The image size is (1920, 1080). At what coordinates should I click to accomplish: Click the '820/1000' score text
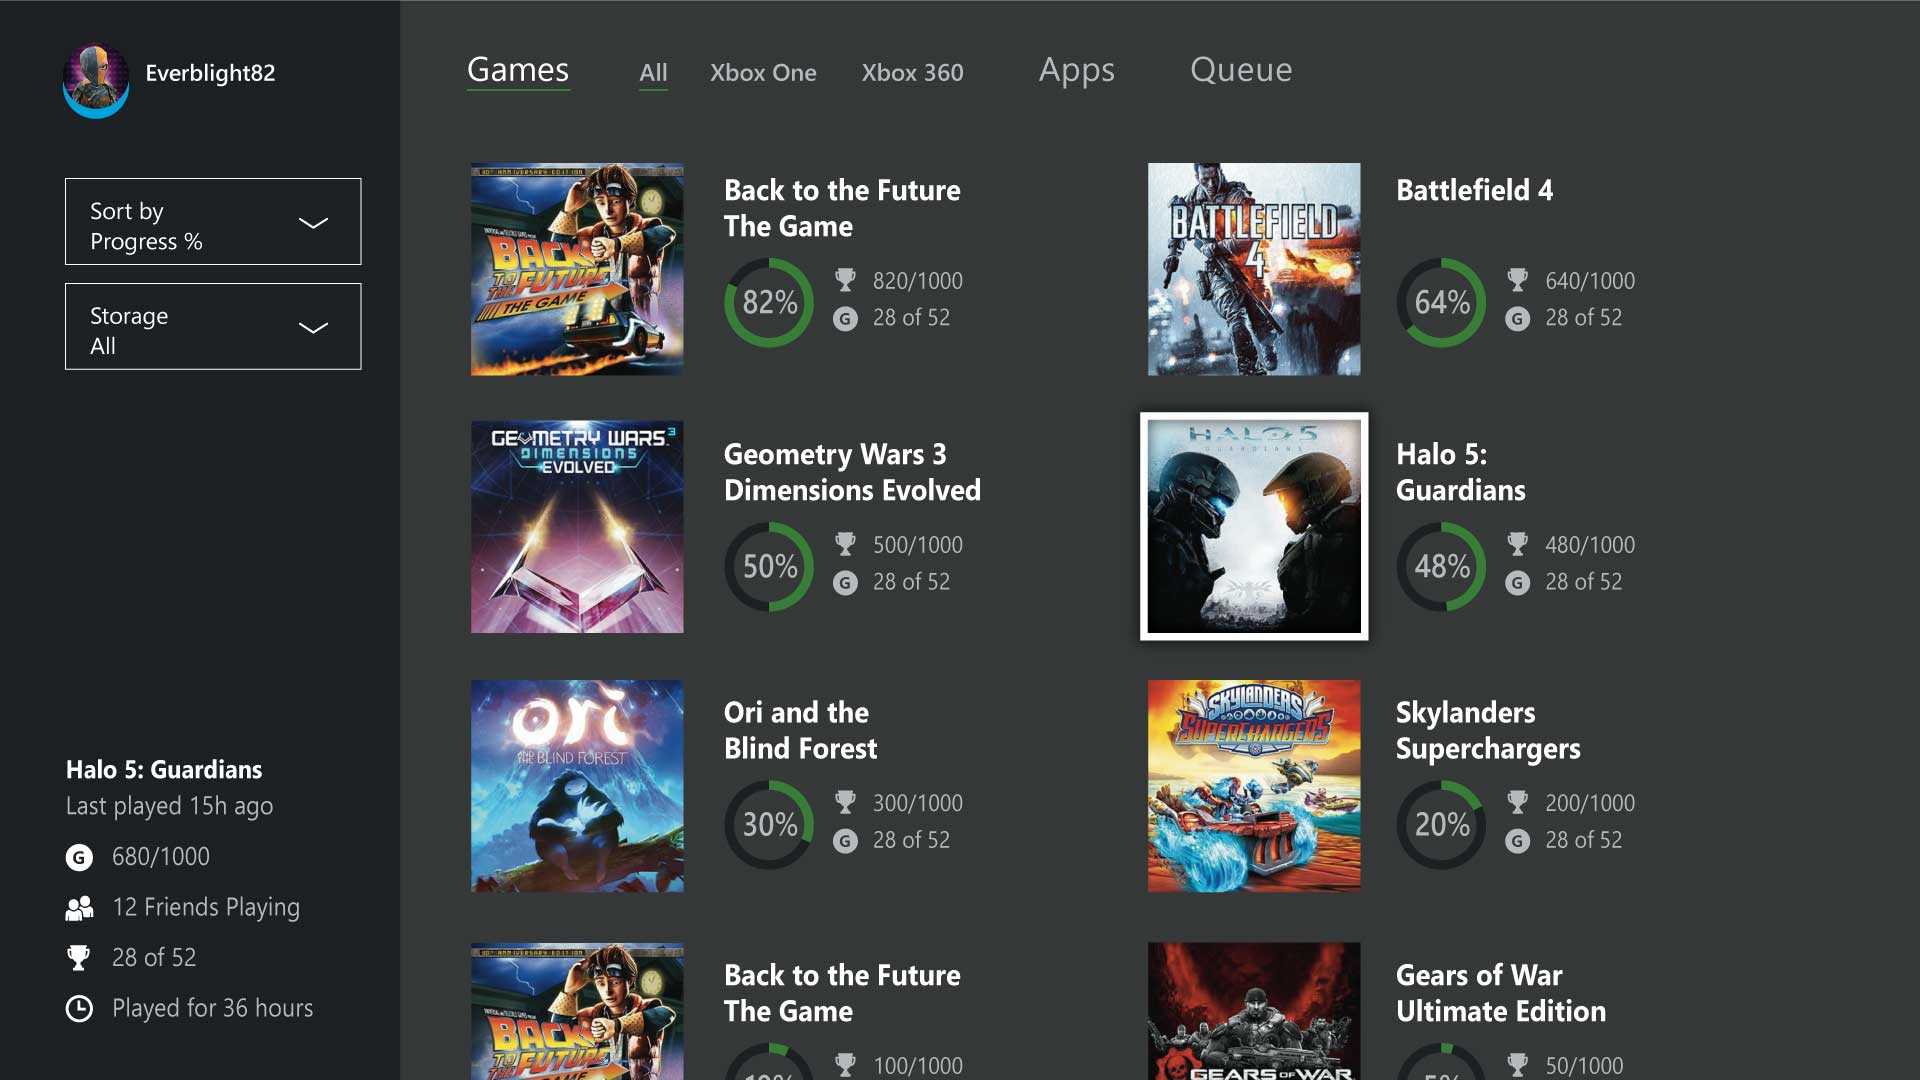coord(918,281)
